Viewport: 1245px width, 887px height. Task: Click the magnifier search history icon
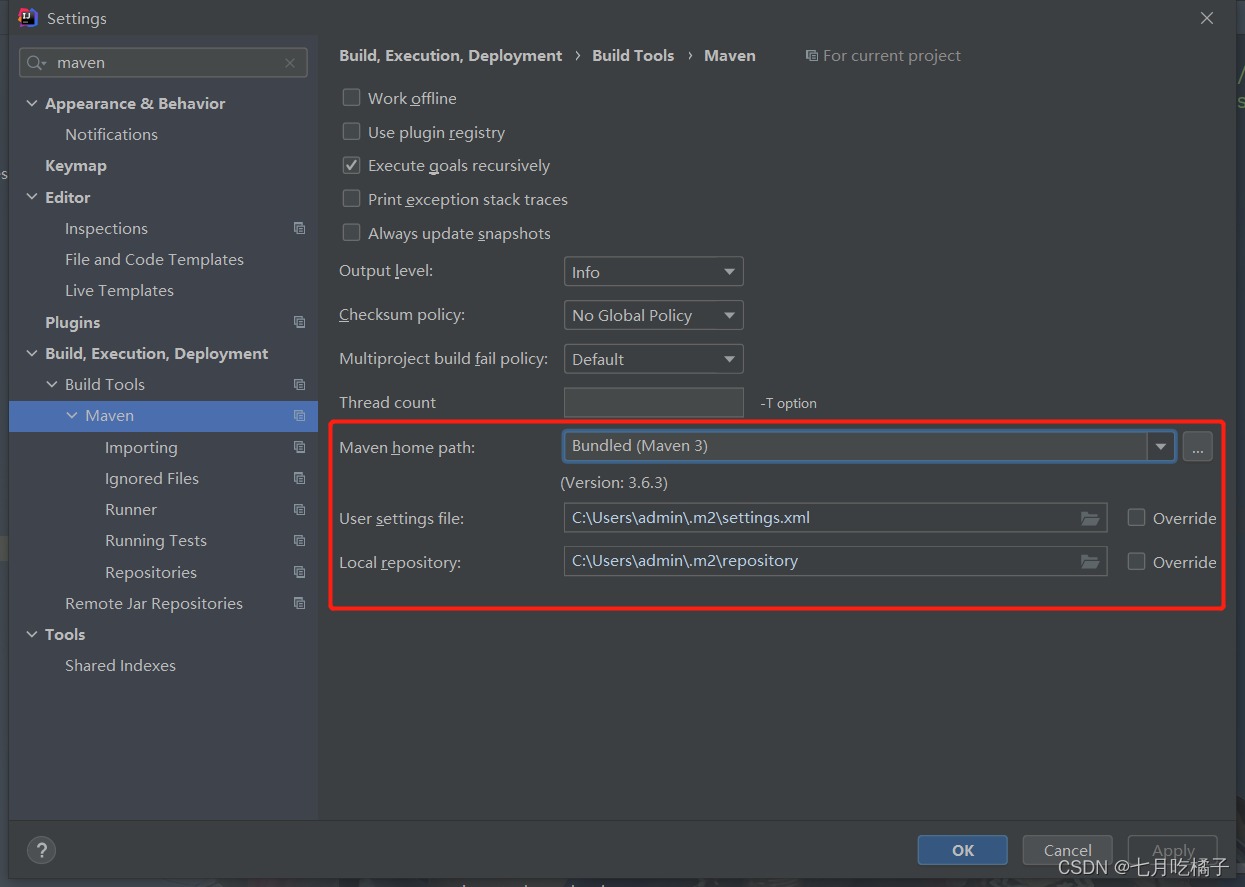coord(37,63)
